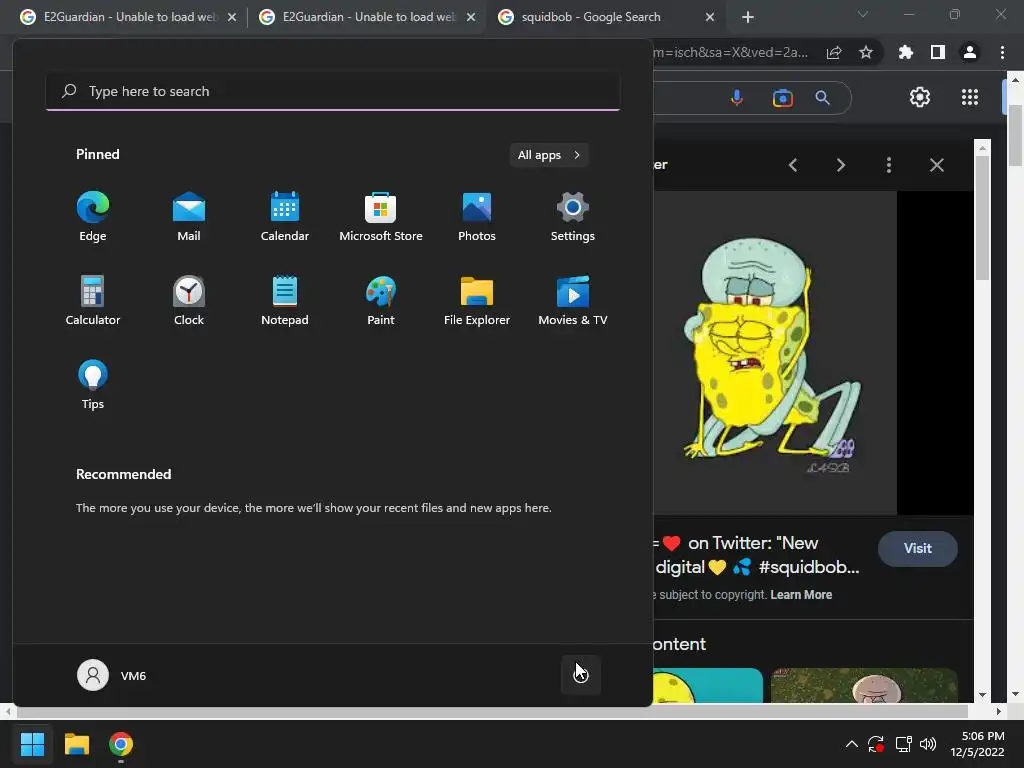
Task: Open Chrome tab search dropdown
Action: (863, 14)
